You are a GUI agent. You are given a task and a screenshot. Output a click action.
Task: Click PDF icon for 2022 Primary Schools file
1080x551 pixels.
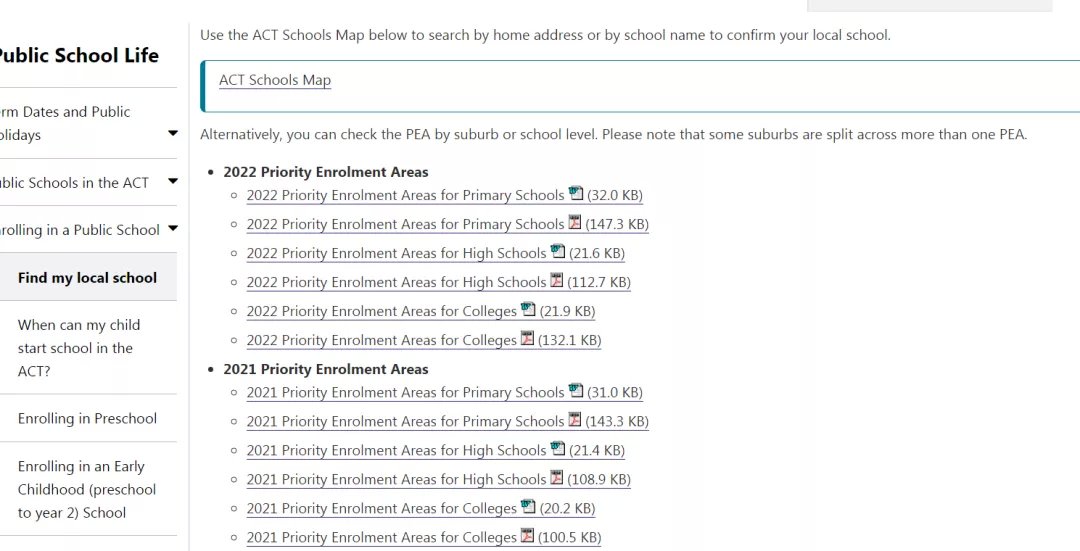tap(574, 222)
